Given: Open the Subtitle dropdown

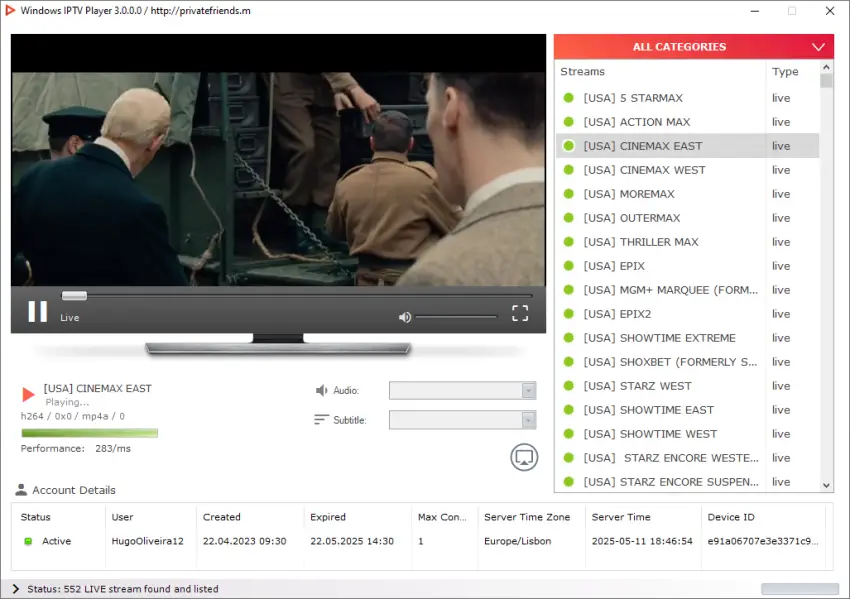Looking at the screenshot, I should click(462, 420).
